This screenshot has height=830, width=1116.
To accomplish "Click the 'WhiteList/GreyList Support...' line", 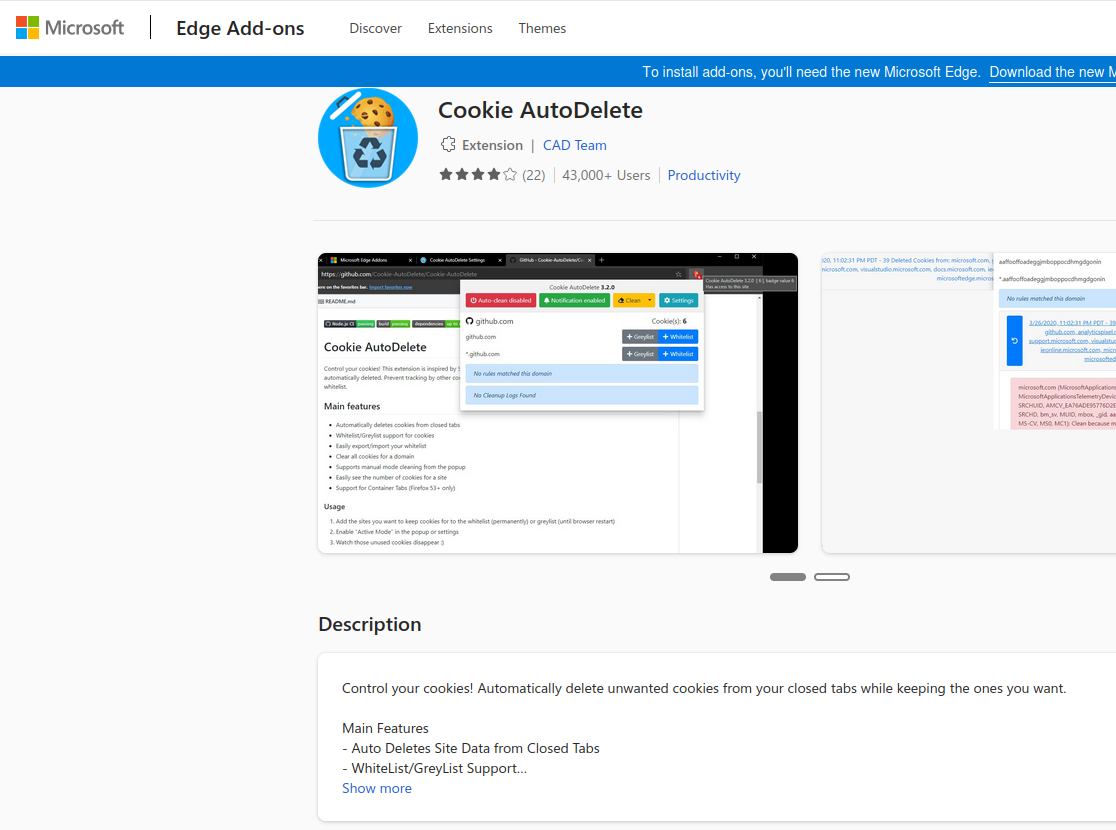I will pos(435,768).
